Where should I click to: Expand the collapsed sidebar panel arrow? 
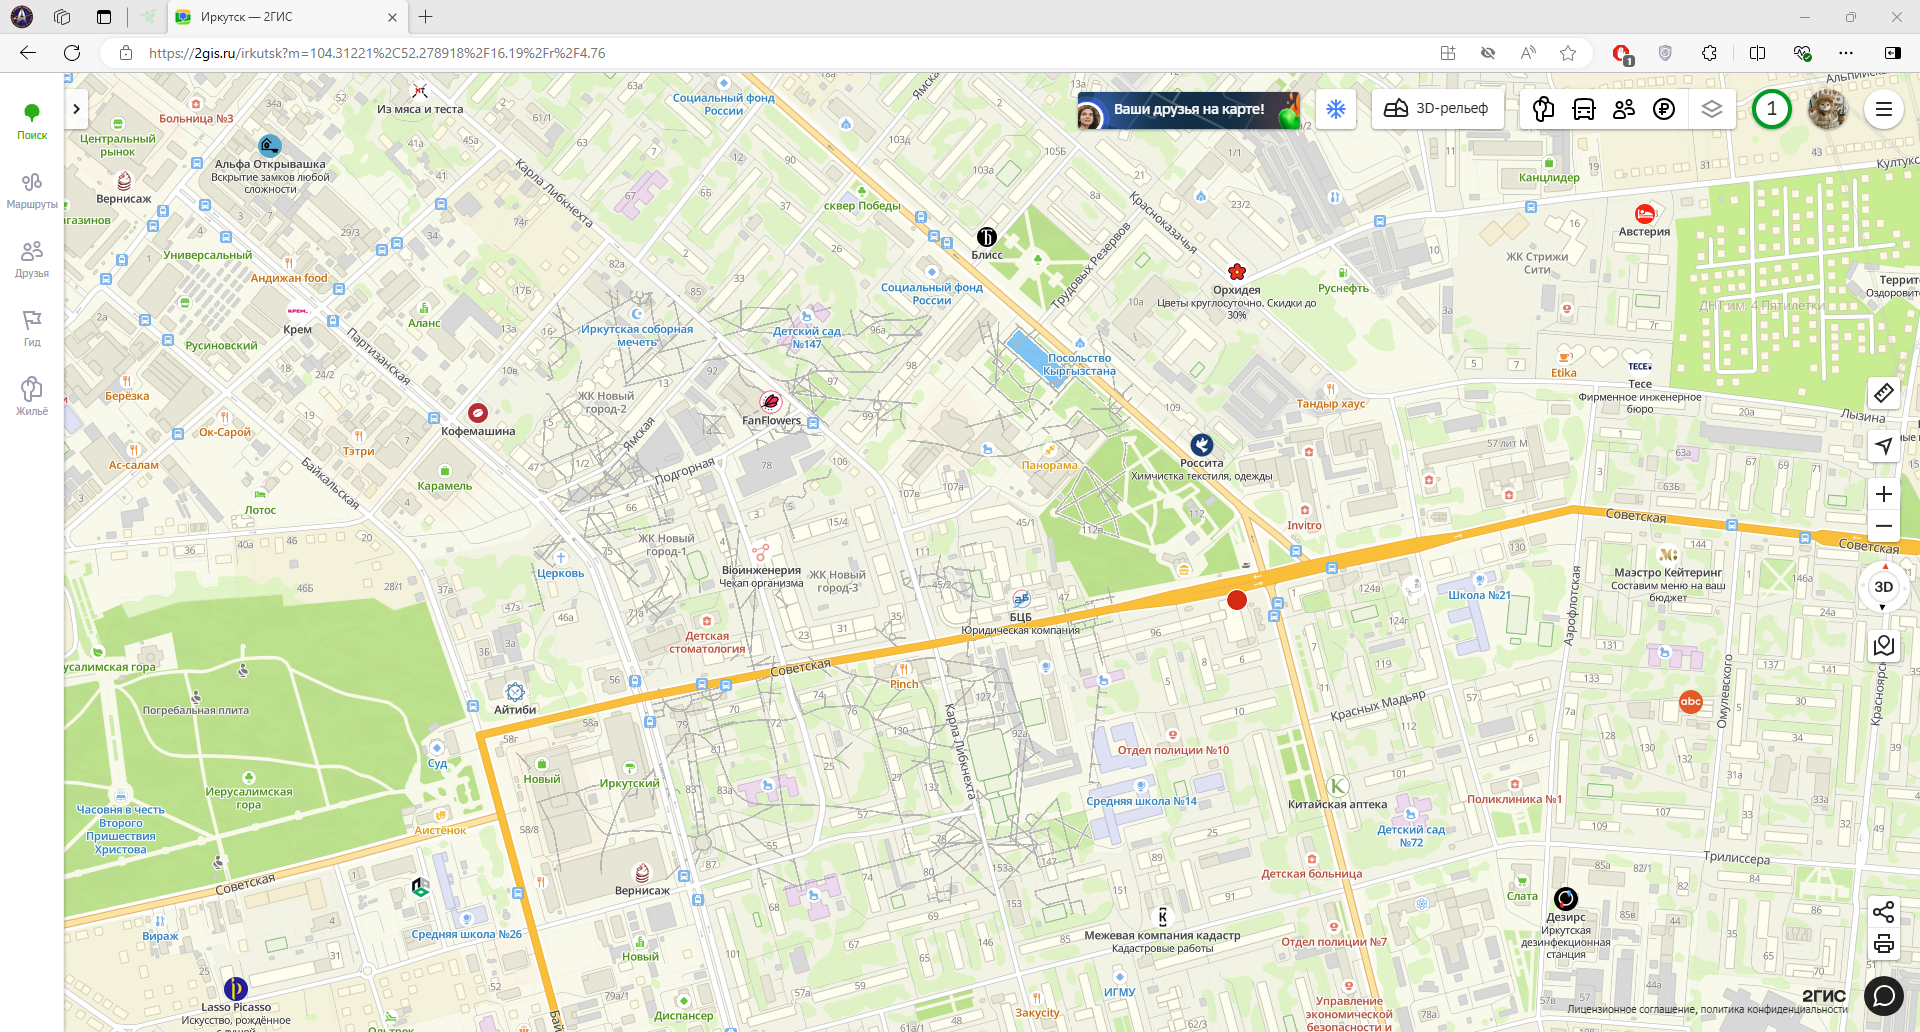(x=76, y=109)
